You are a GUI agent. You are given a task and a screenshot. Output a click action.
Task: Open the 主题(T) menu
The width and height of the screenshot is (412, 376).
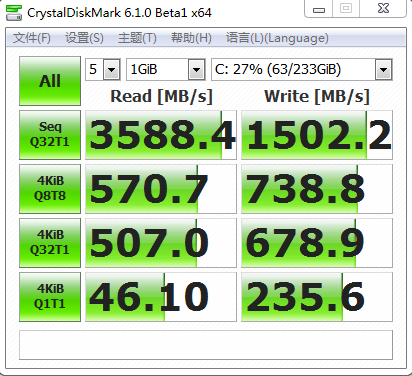click(137, 38)
